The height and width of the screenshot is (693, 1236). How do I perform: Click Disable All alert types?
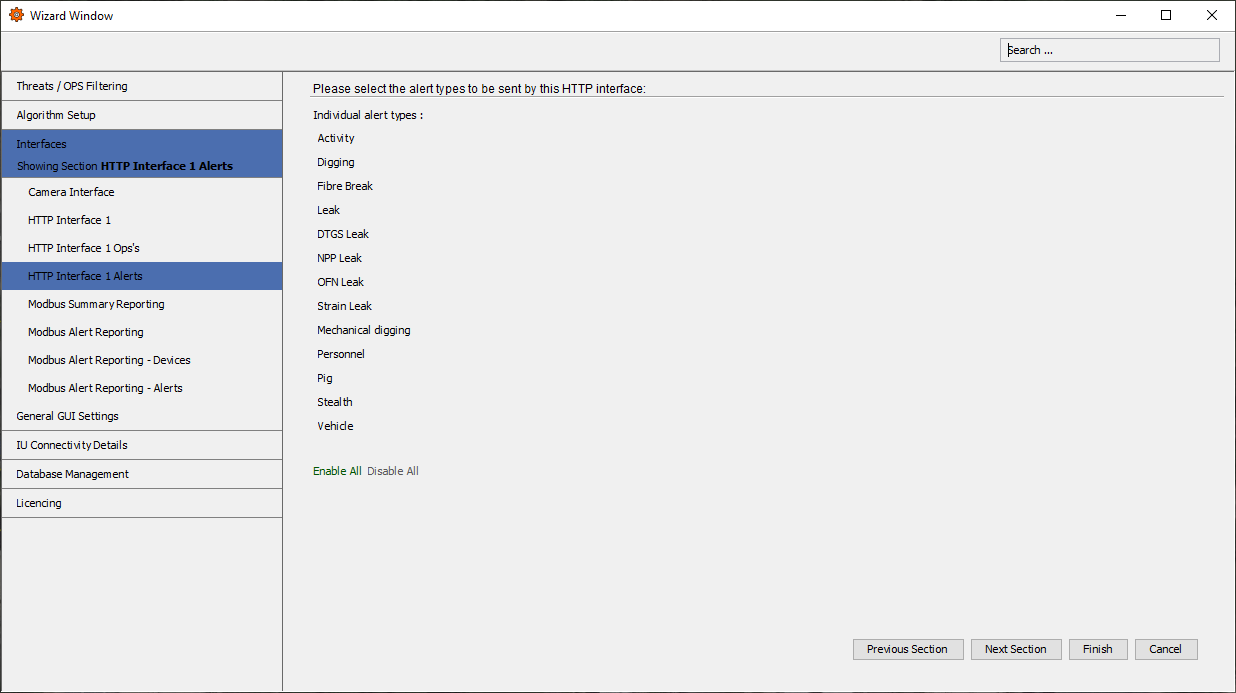393,470
